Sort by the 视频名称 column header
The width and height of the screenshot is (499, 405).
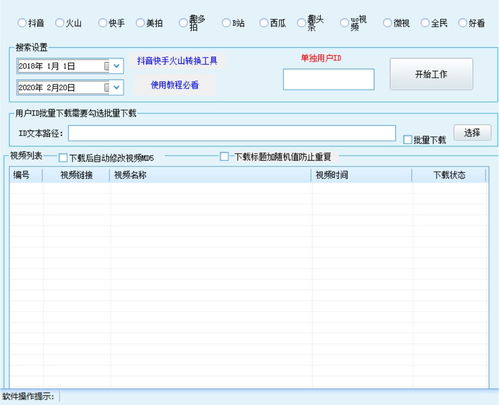(x=211, y=175)
